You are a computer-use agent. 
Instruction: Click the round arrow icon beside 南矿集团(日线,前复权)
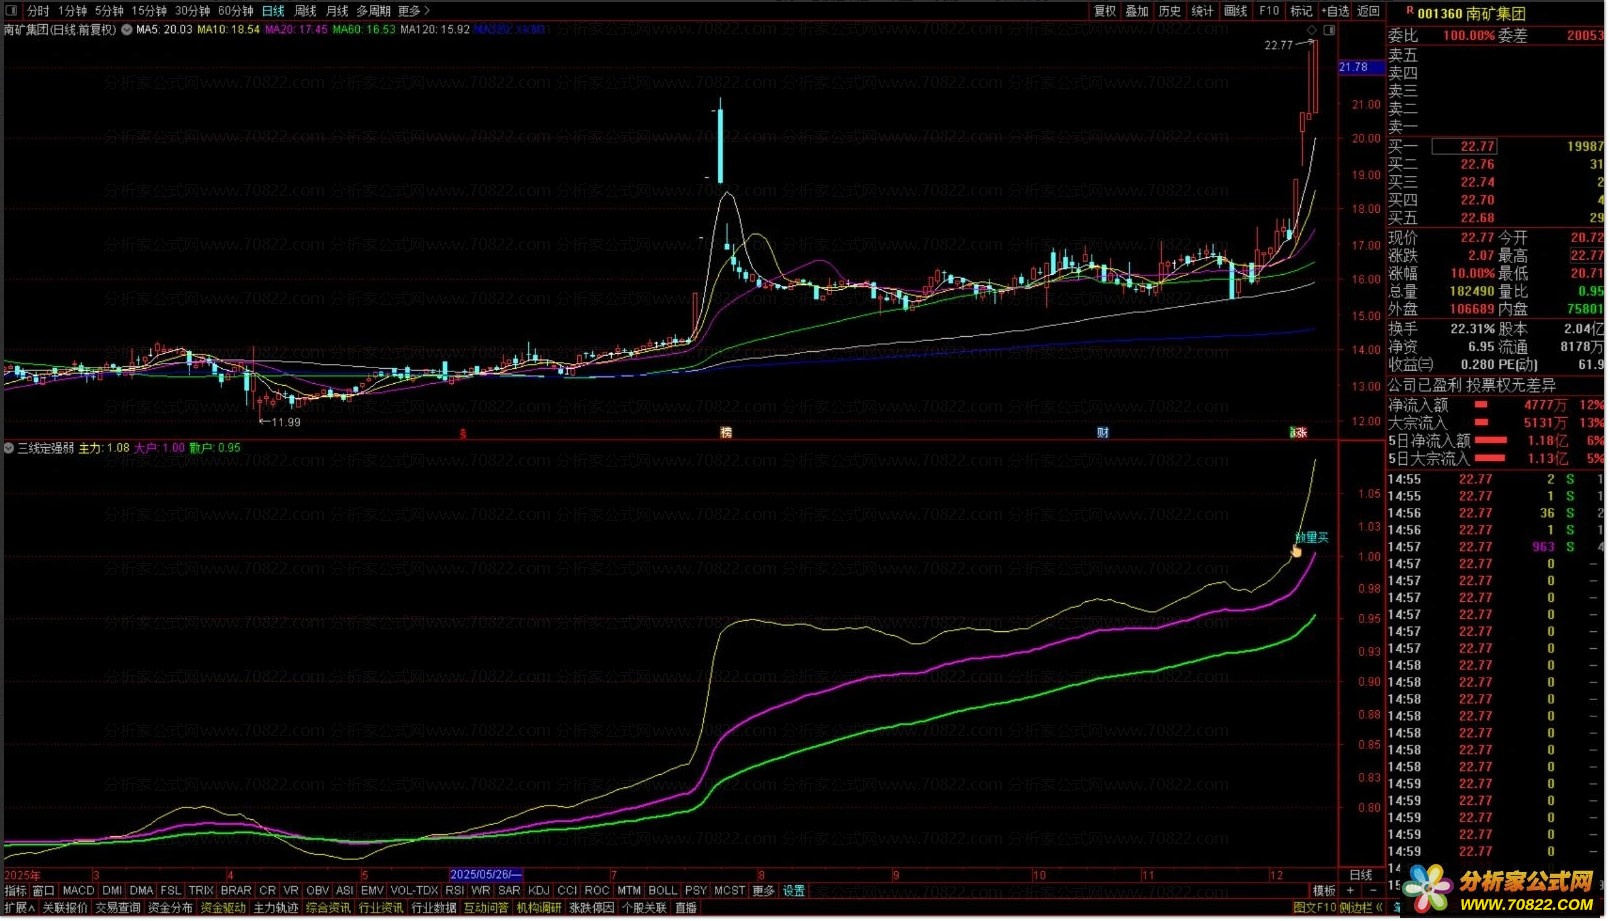click(x=127, y=30)
